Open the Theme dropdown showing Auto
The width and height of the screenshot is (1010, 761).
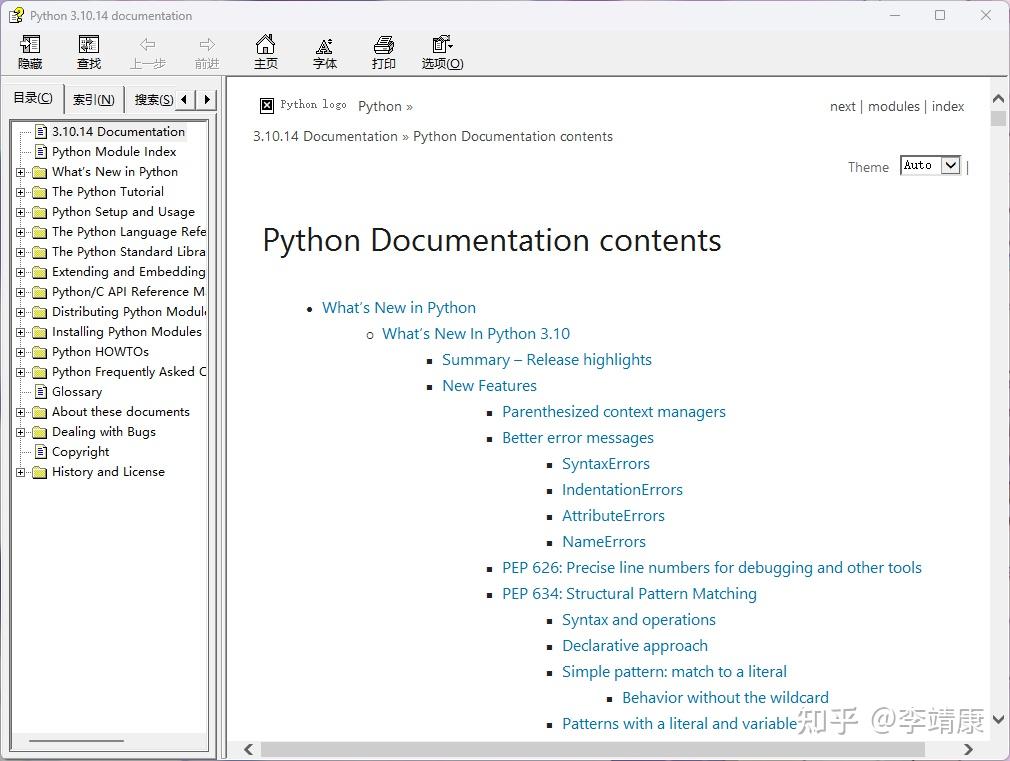(929, 165)
